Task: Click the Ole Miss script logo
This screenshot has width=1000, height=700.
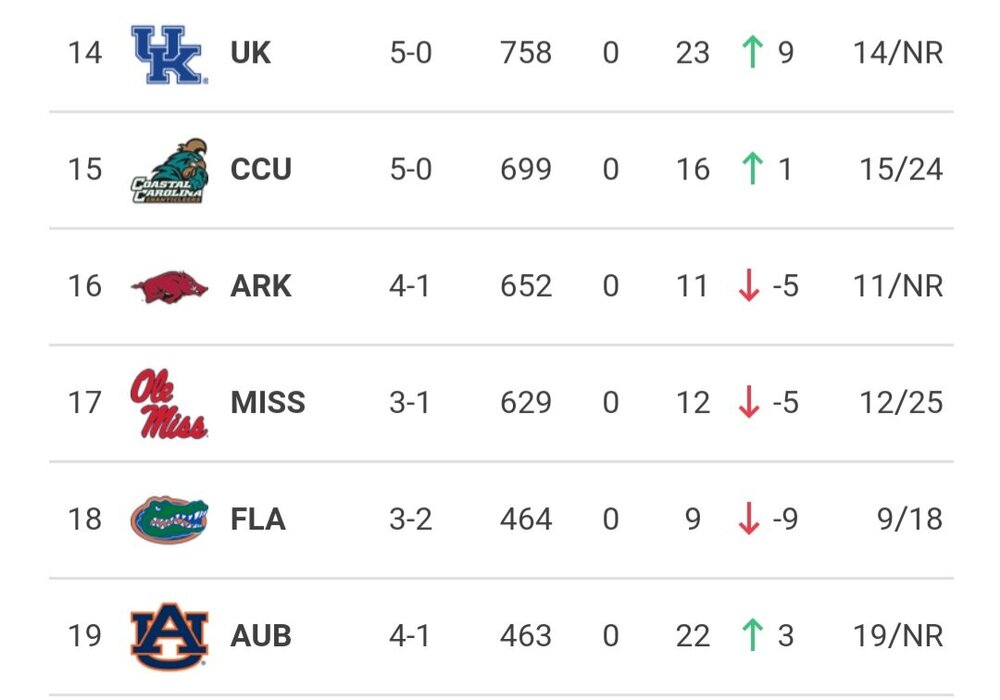Action: coord(168,403)
